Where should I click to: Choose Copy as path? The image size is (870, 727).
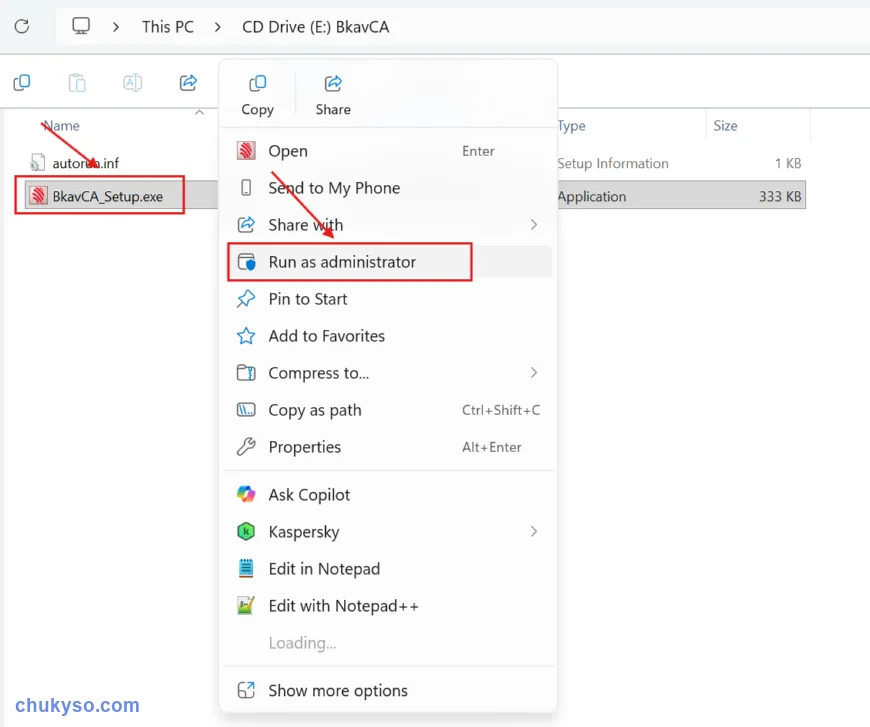click(388, 410)
